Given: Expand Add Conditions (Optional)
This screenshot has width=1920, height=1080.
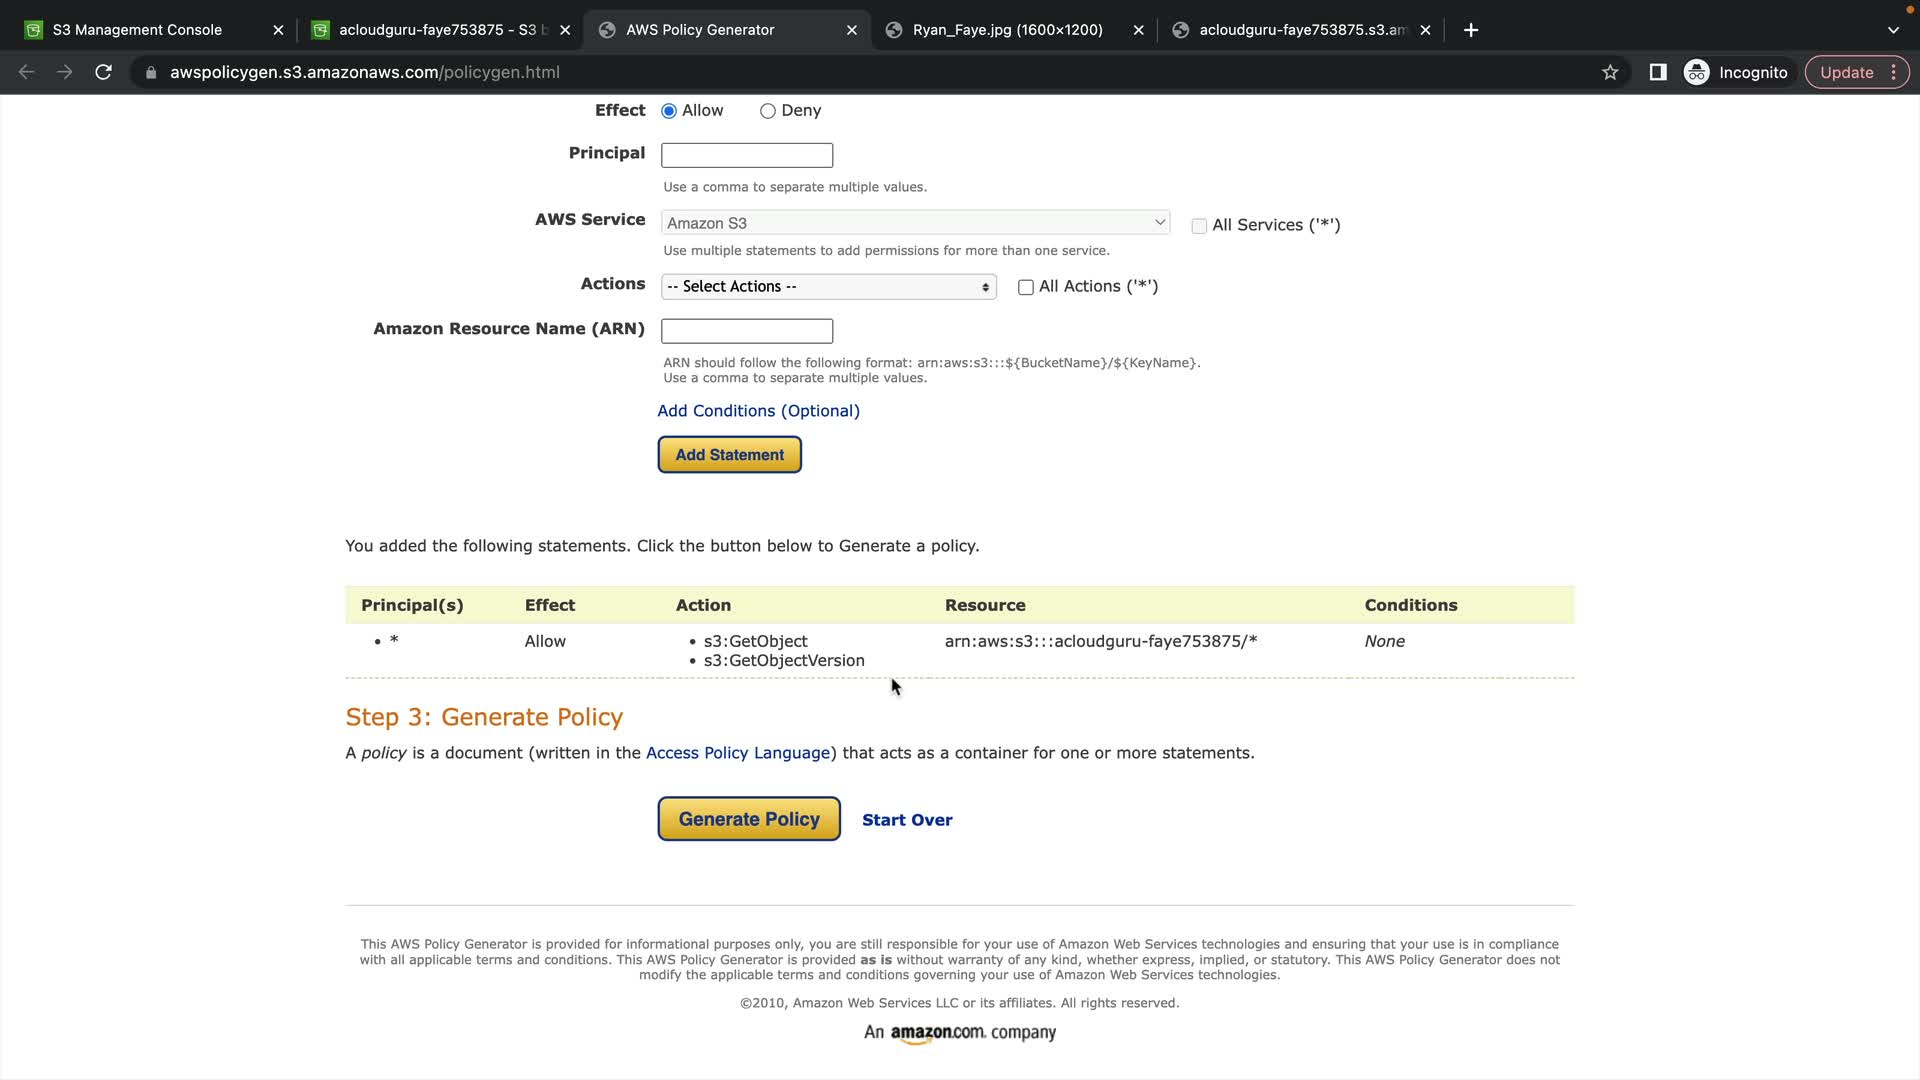Looking at the screenshot, I should (x=758, y=411).
